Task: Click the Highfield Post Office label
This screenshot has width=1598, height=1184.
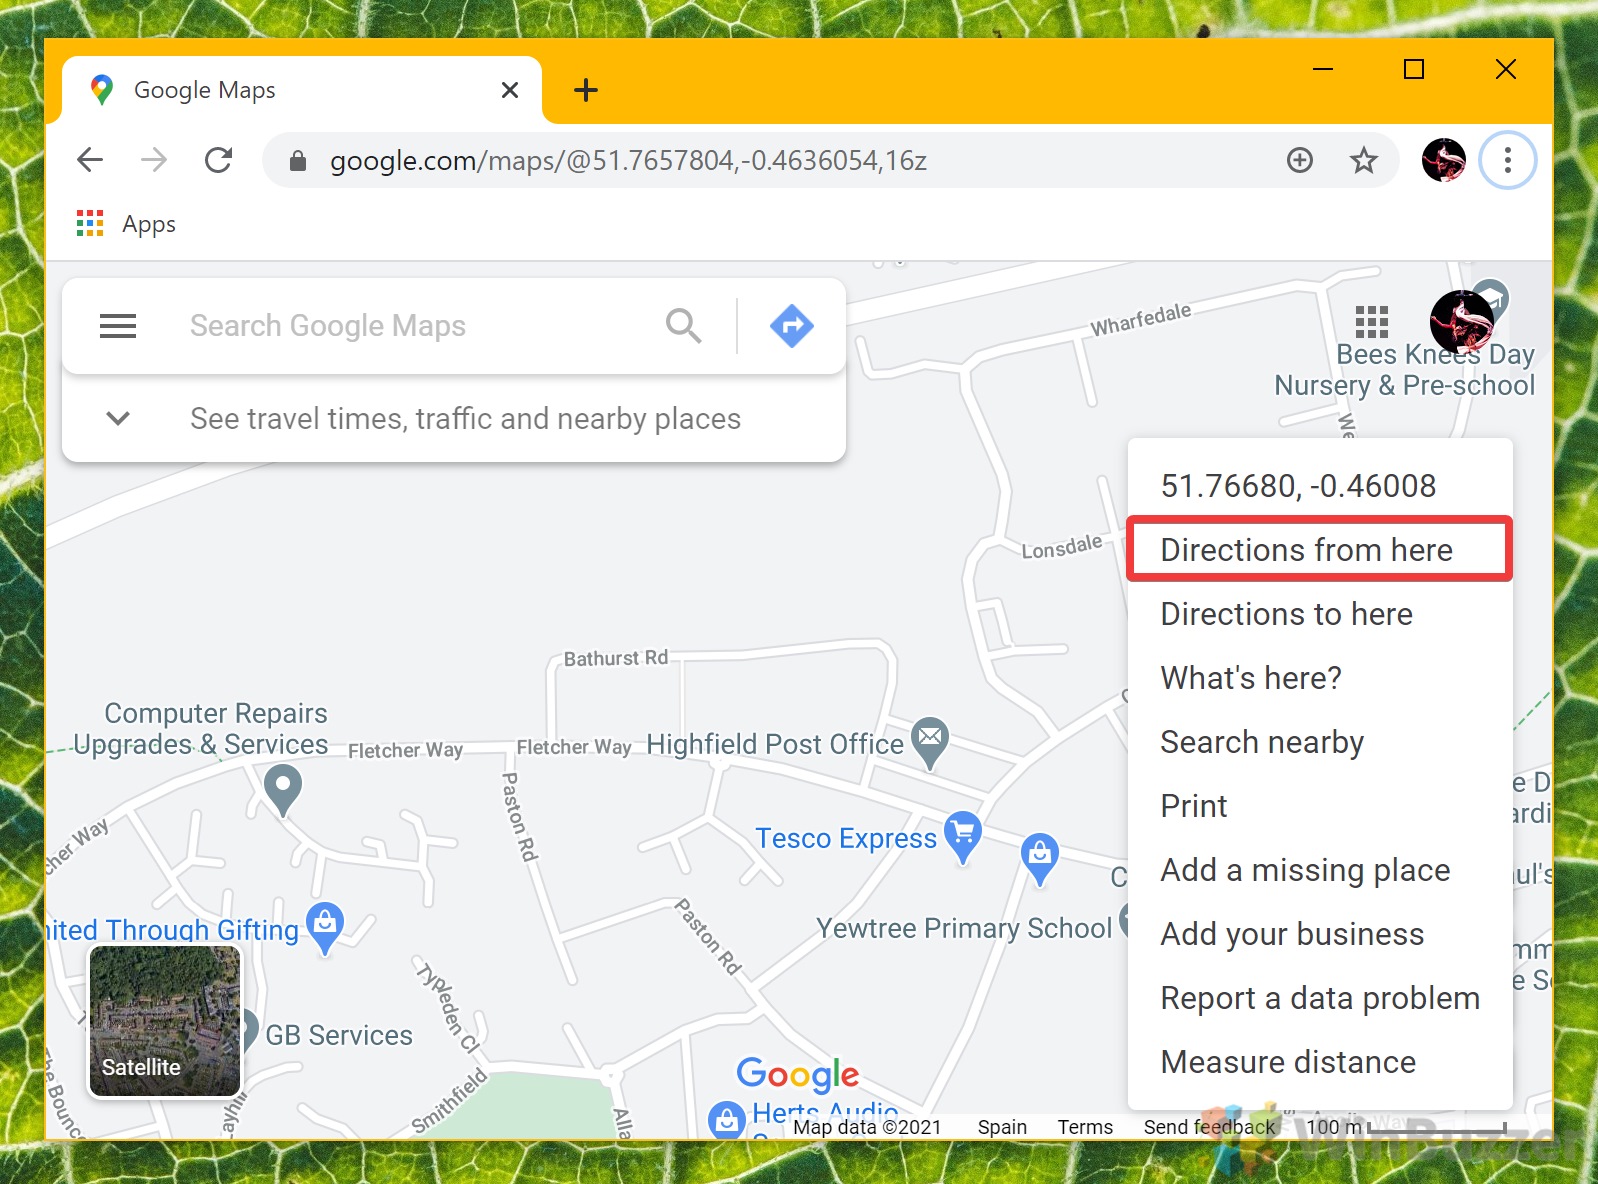Action: pyautogui.click(x=775, y=744)
